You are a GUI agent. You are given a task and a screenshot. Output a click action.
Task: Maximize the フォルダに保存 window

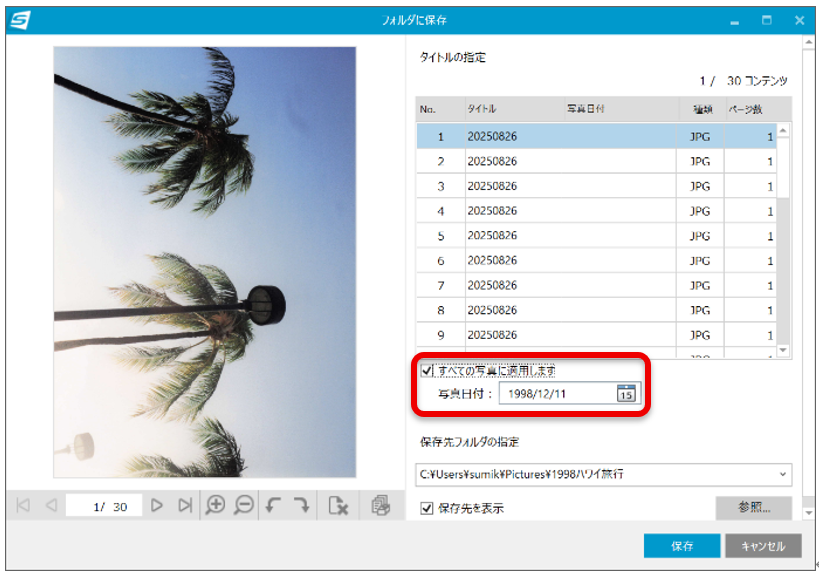[x=766, y=20]
